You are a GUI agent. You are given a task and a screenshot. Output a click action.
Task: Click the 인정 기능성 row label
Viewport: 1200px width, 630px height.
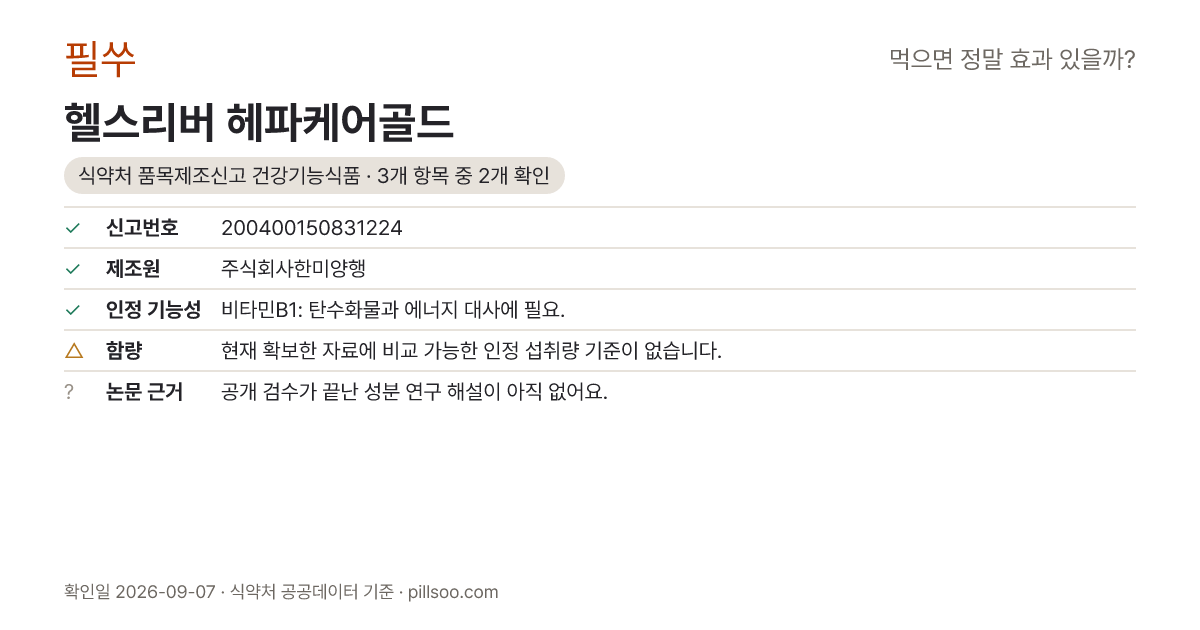tap(153, 310)
